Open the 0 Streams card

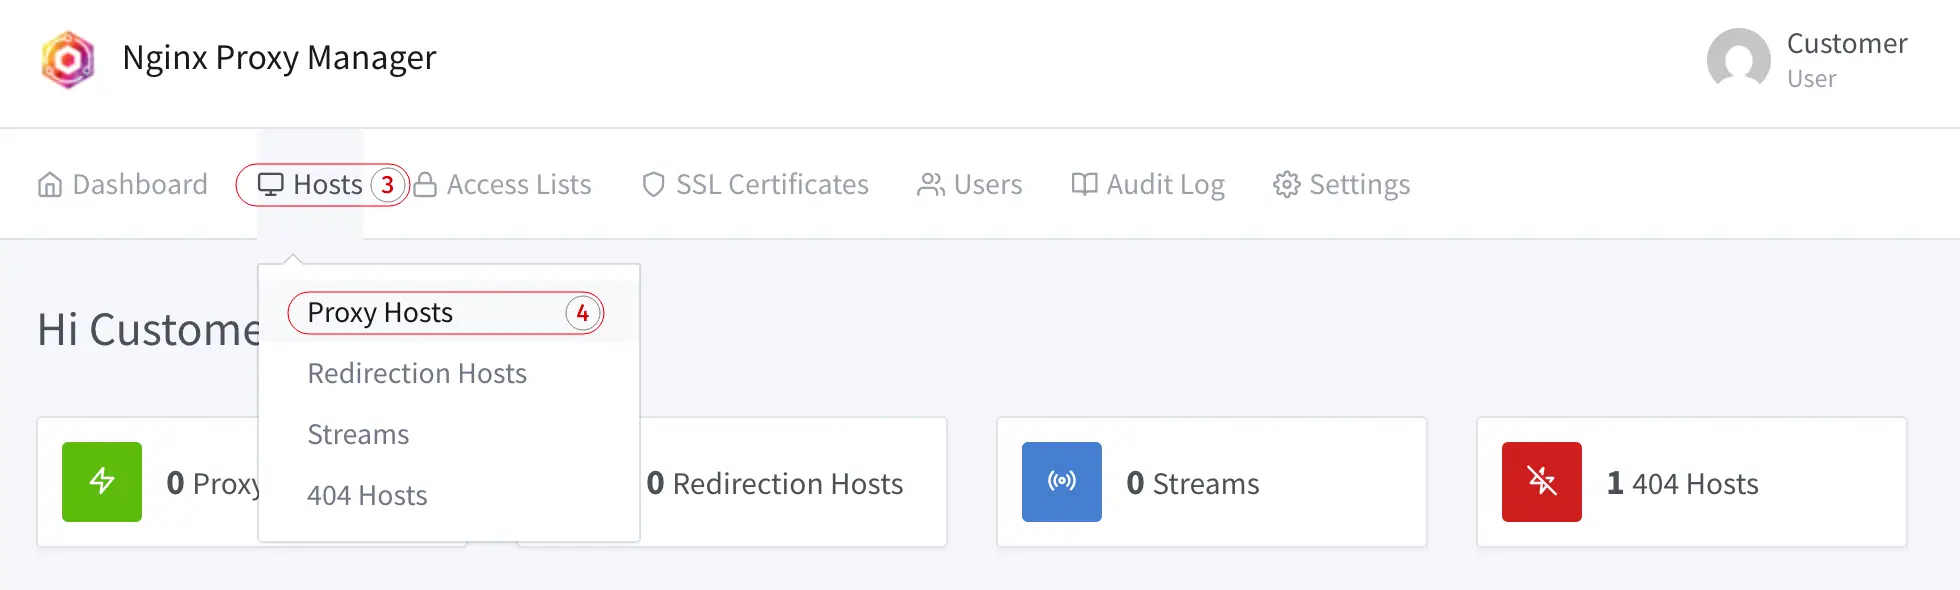coord(1212,482)
